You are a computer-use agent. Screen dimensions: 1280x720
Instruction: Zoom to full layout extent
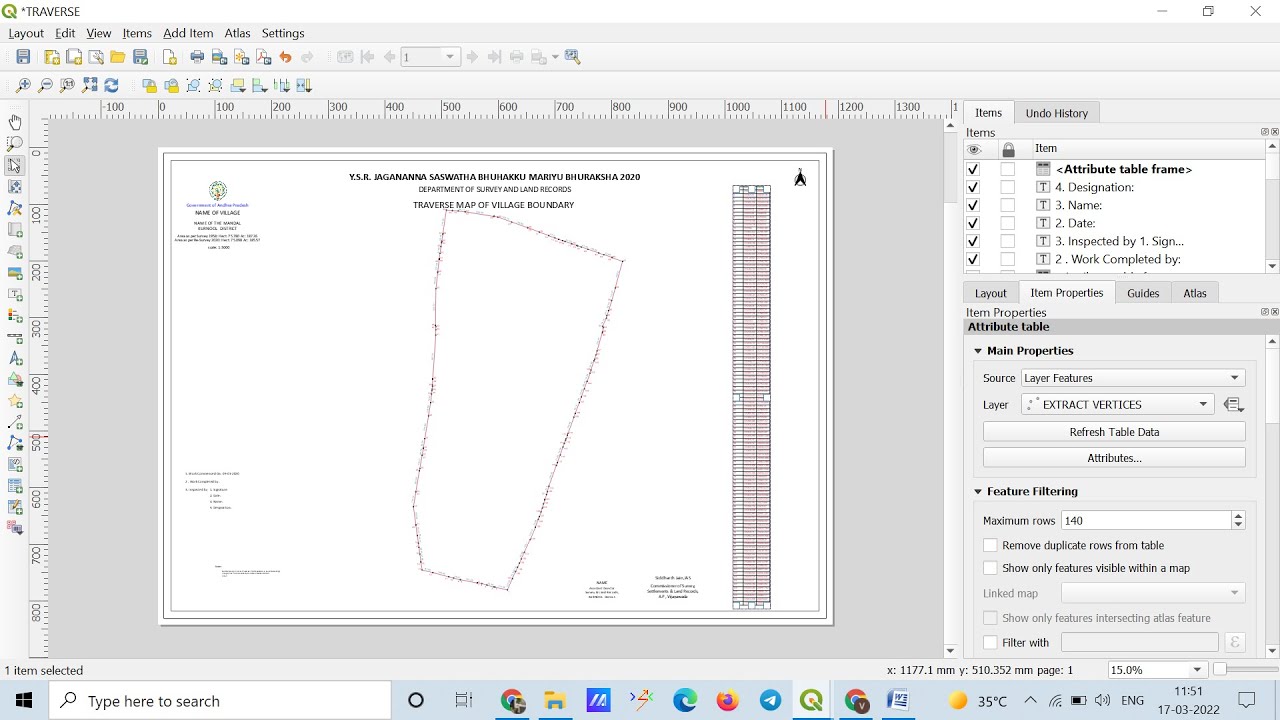pyautogui.click(x=89, y=86)
